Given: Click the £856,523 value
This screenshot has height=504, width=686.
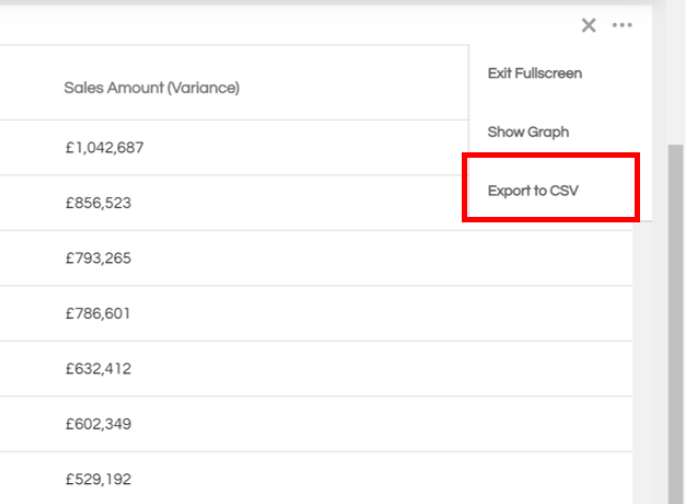Looking at the screenshot, I should [98, 202].
